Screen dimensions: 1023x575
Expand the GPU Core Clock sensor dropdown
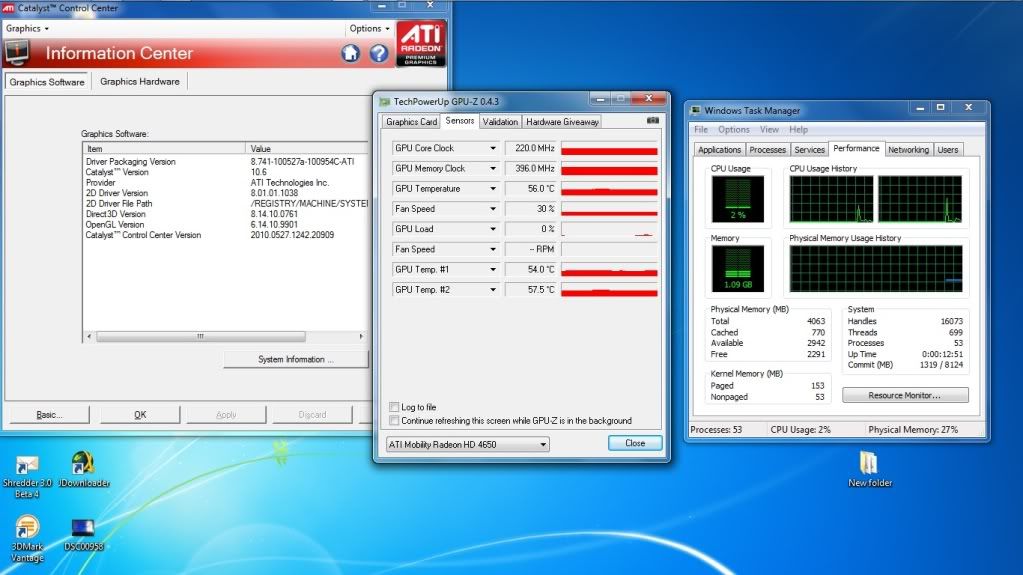(492, 148)
